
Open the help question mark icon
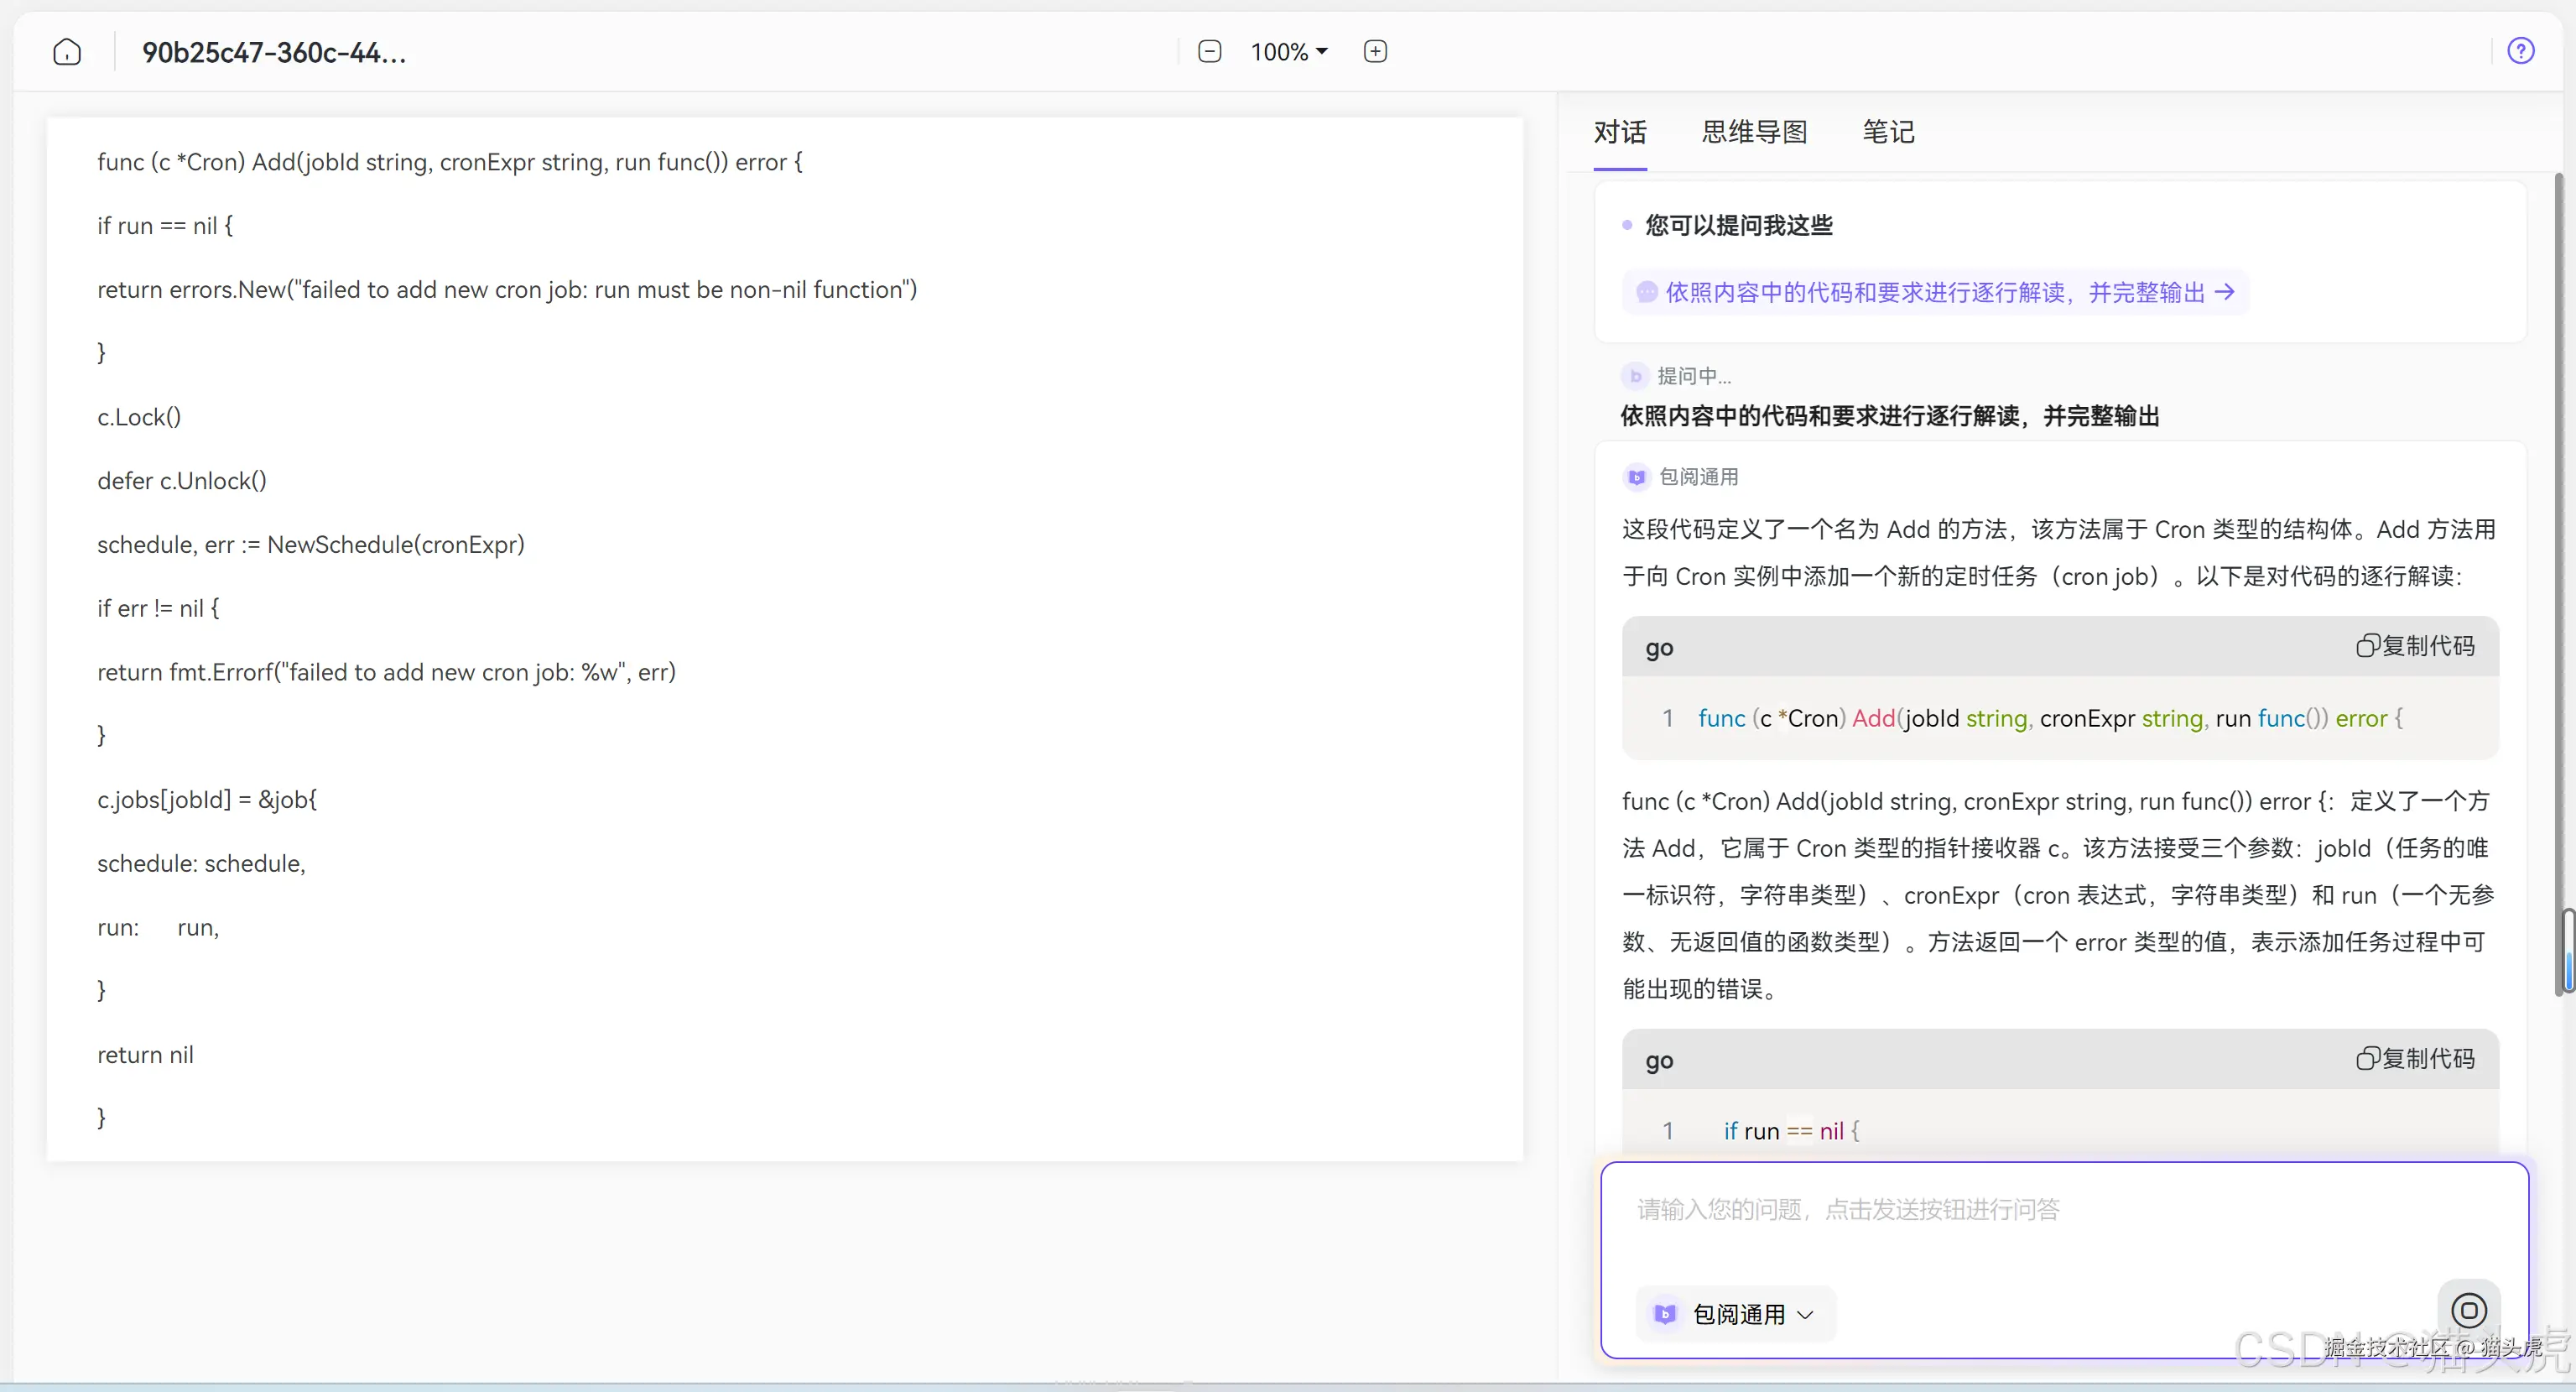[x=2520, y=51]
